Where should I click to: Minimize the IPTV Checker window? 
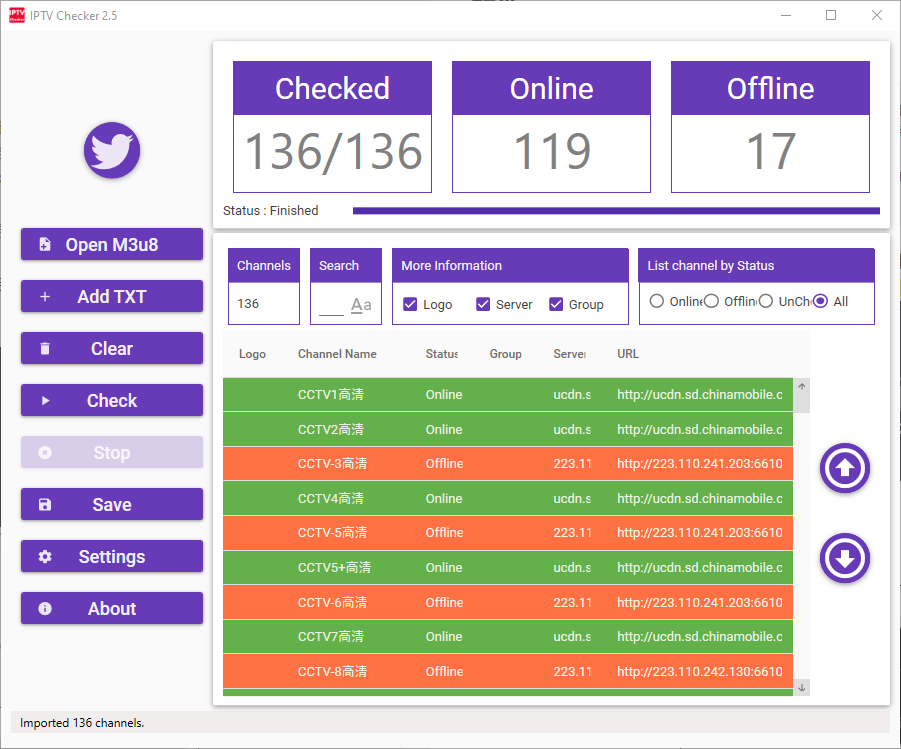pyautogui.click(x=786, y=16)
